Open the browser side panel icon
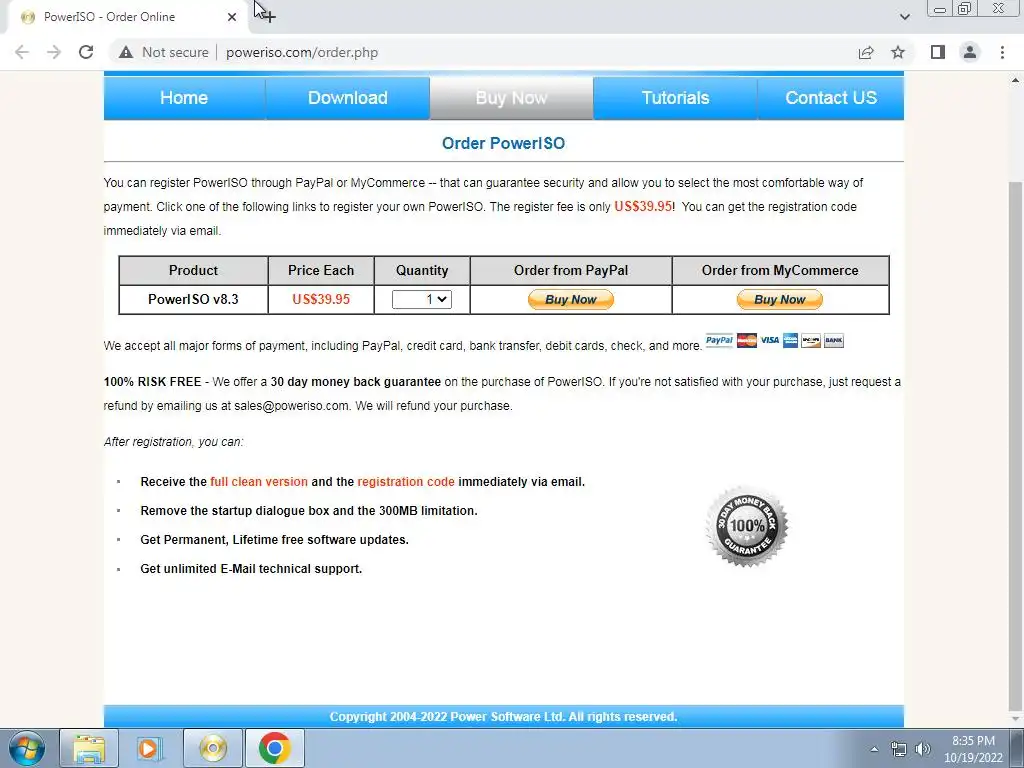Image resolution: width=1024 pixels, height=768 pixels. 938,52
